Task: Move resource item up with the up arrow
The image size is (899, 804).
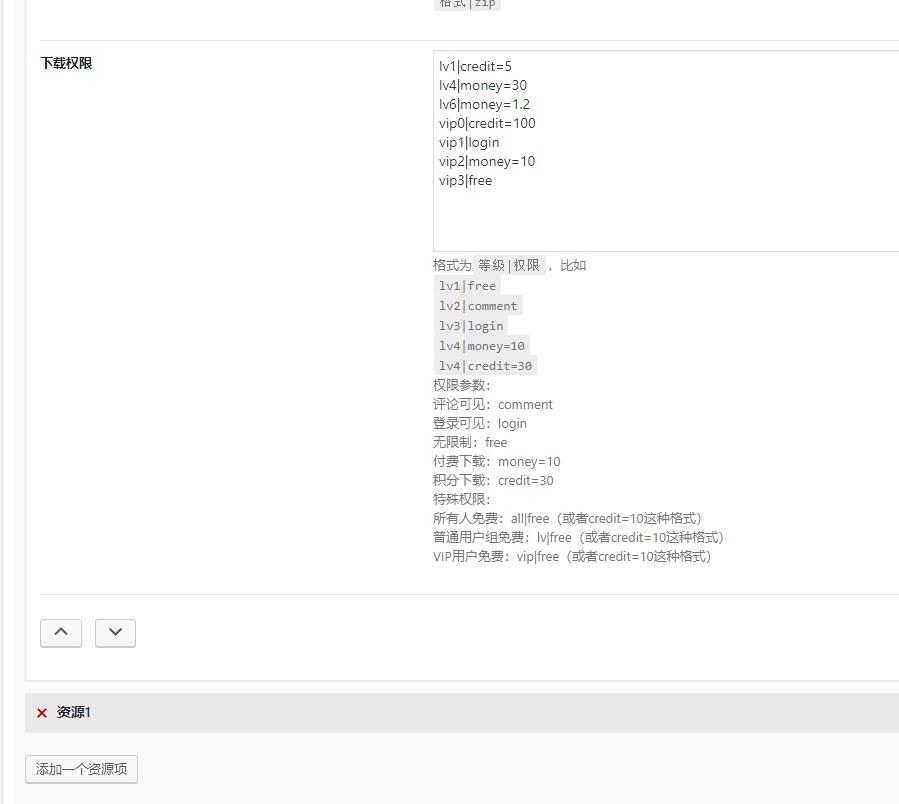Action: 61,633
